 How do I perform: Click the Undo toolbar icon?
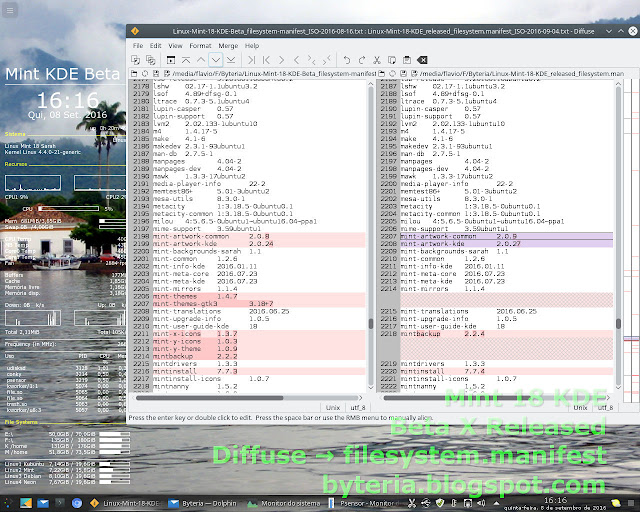347,60
